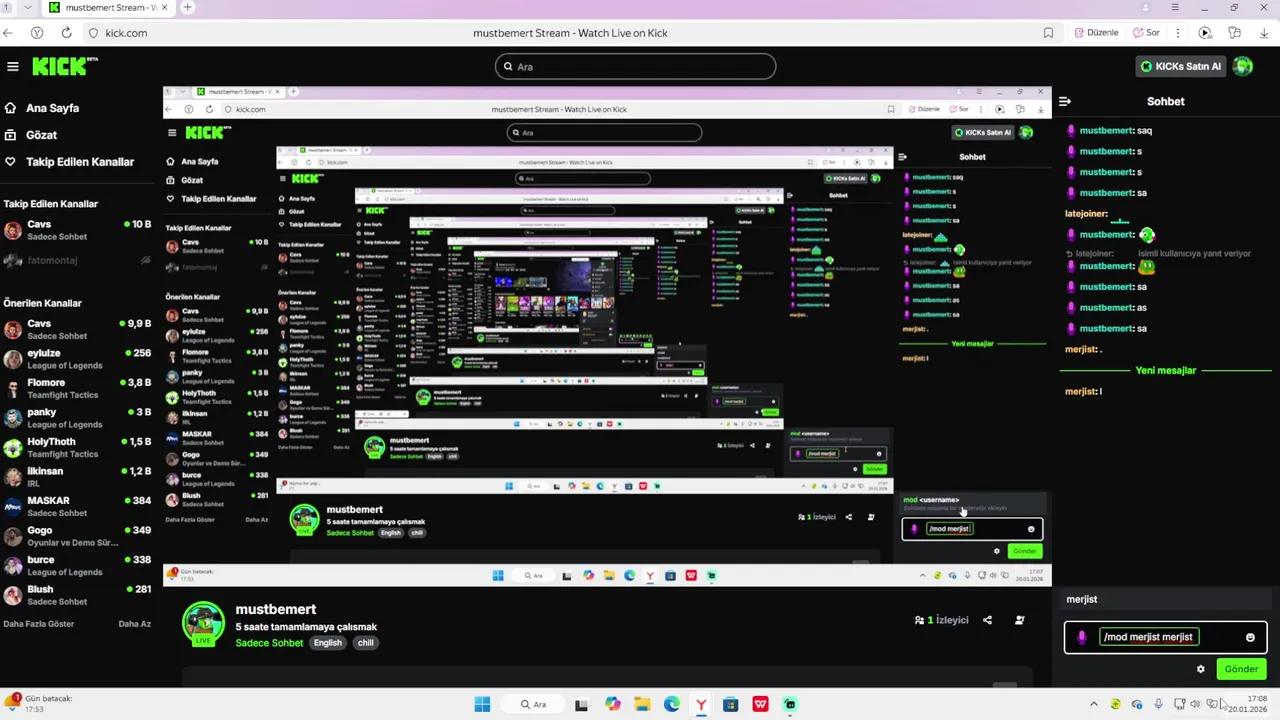The height and width of the screenshot is (720, 1280).
Task: Click the user icon right of the share icon
Action: click(x=1019, y=620)
